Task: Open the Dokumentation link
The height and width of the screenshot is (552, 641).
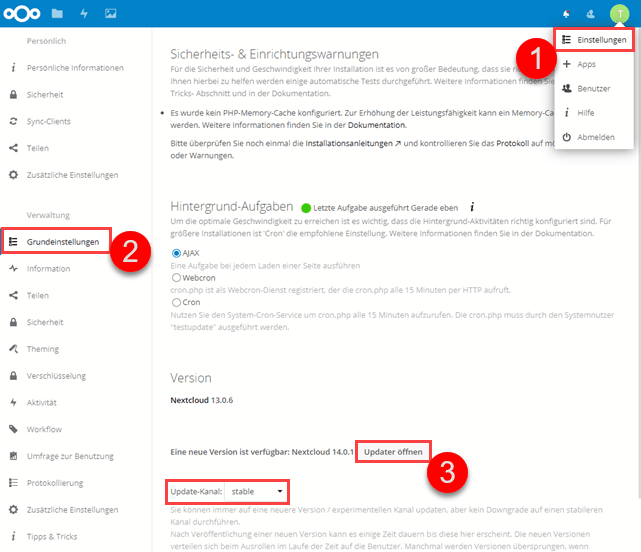Action: point(376,125)
